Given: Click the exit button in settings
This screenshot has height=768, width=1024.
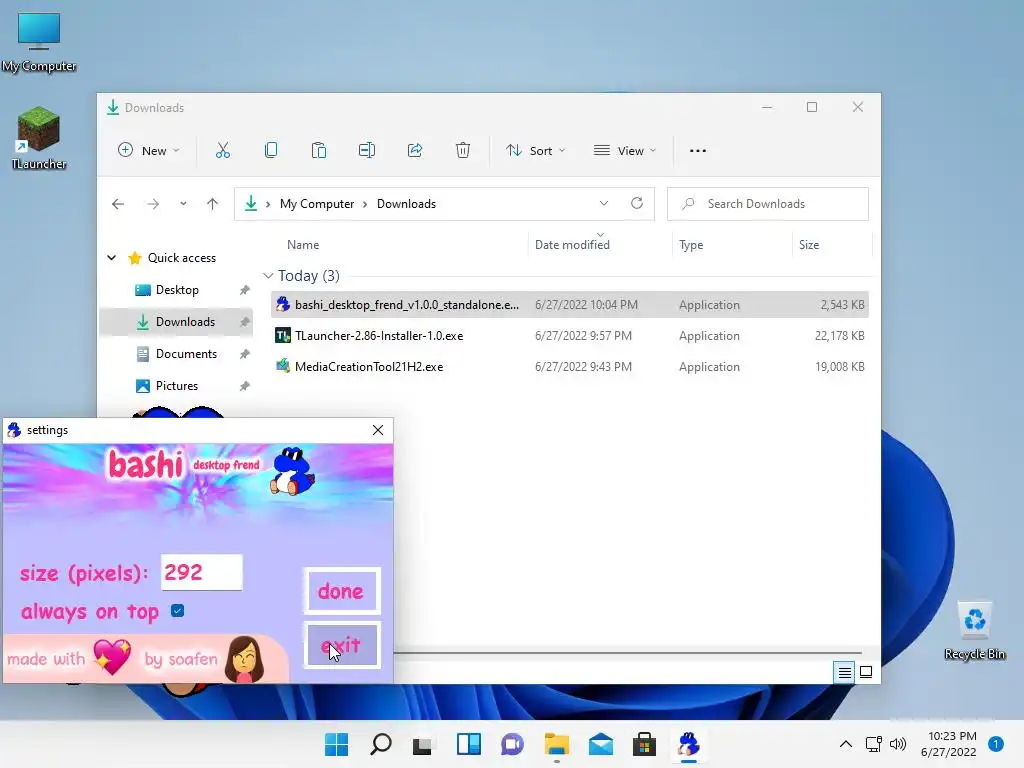Looking at the screenshot, I should pos(342,645).
